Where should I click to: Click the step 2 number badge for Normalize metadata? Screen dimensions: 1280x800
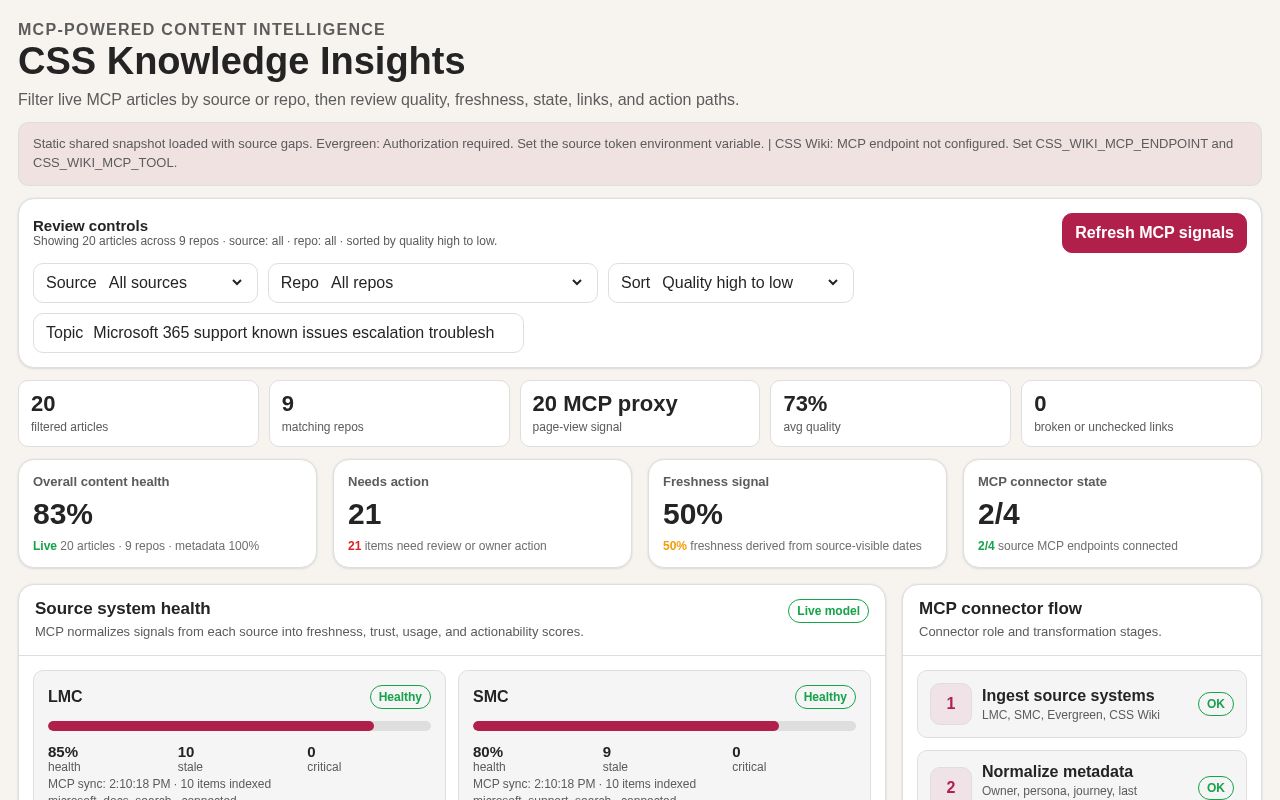[951, 787]
